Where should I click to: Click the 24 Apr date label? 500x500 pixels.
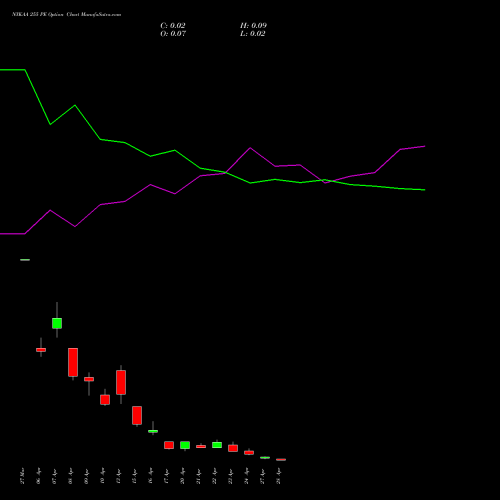coord(246,476)
